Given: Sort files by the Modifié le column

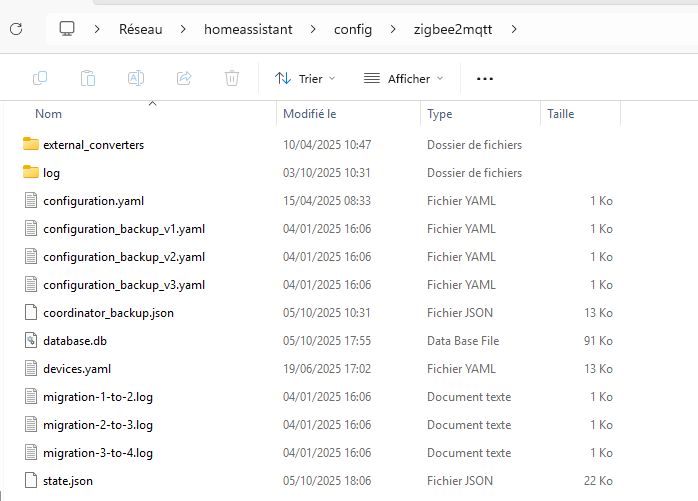Looking at the screenshot, I should point(310,114).
